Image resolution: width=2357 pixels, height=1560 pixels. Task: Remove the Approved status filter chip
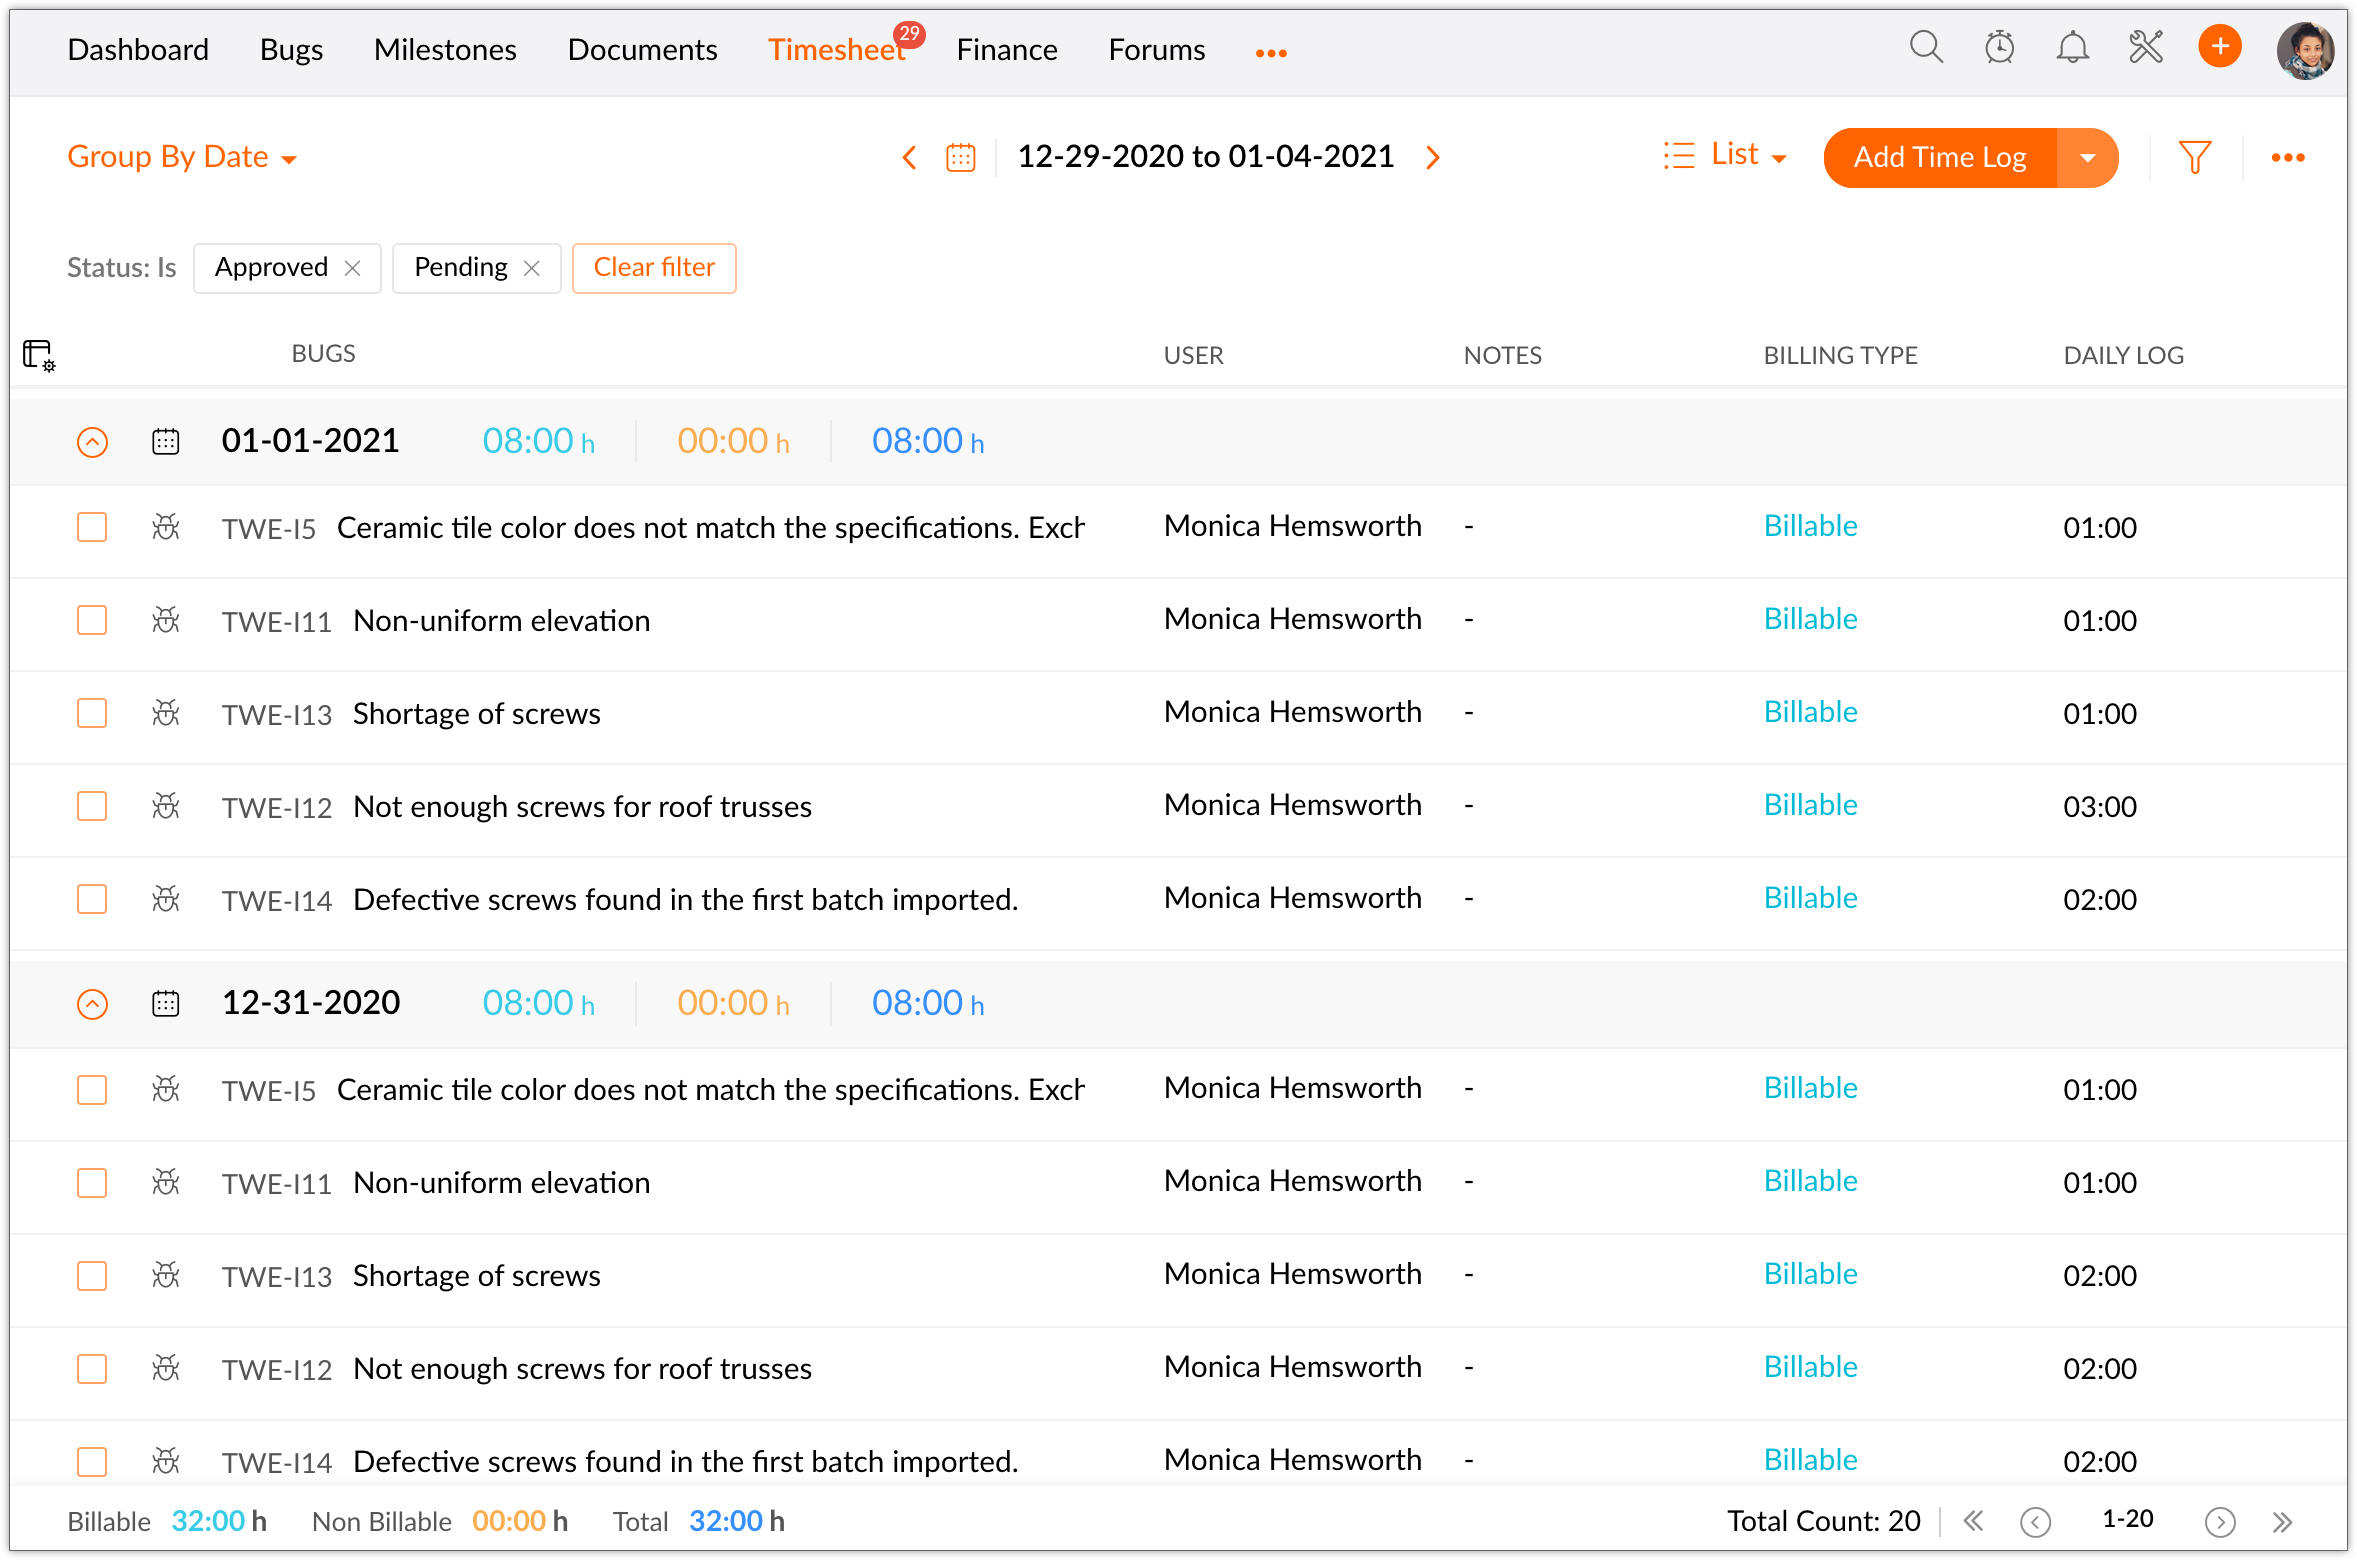(x=352, y=268)
